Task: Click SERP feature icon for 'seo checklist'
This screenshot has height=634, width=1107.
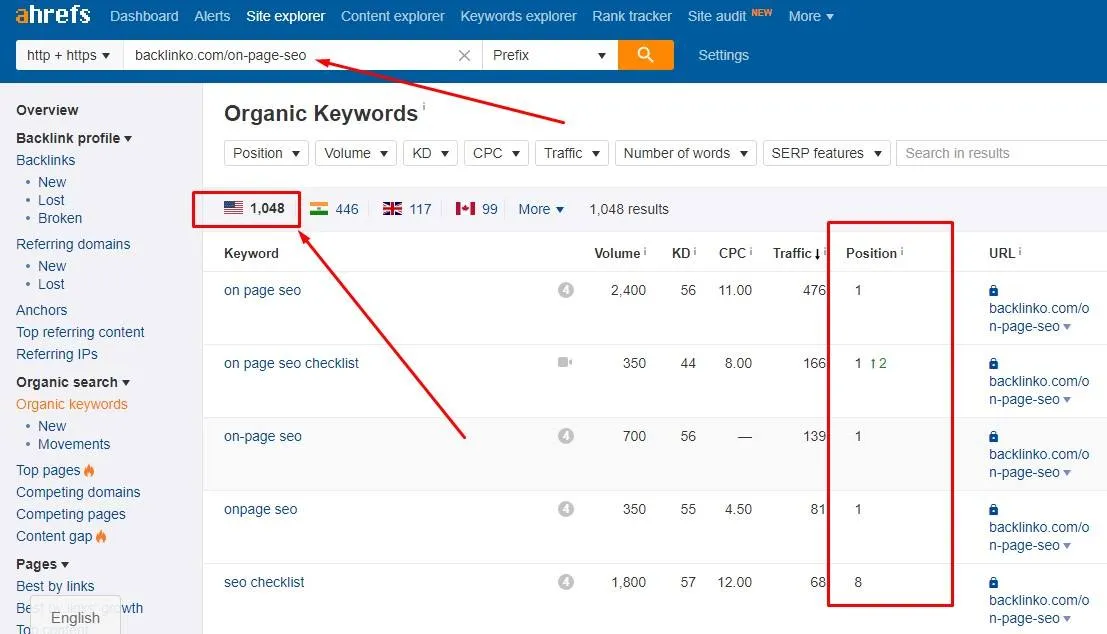Action: click(566, 582)
